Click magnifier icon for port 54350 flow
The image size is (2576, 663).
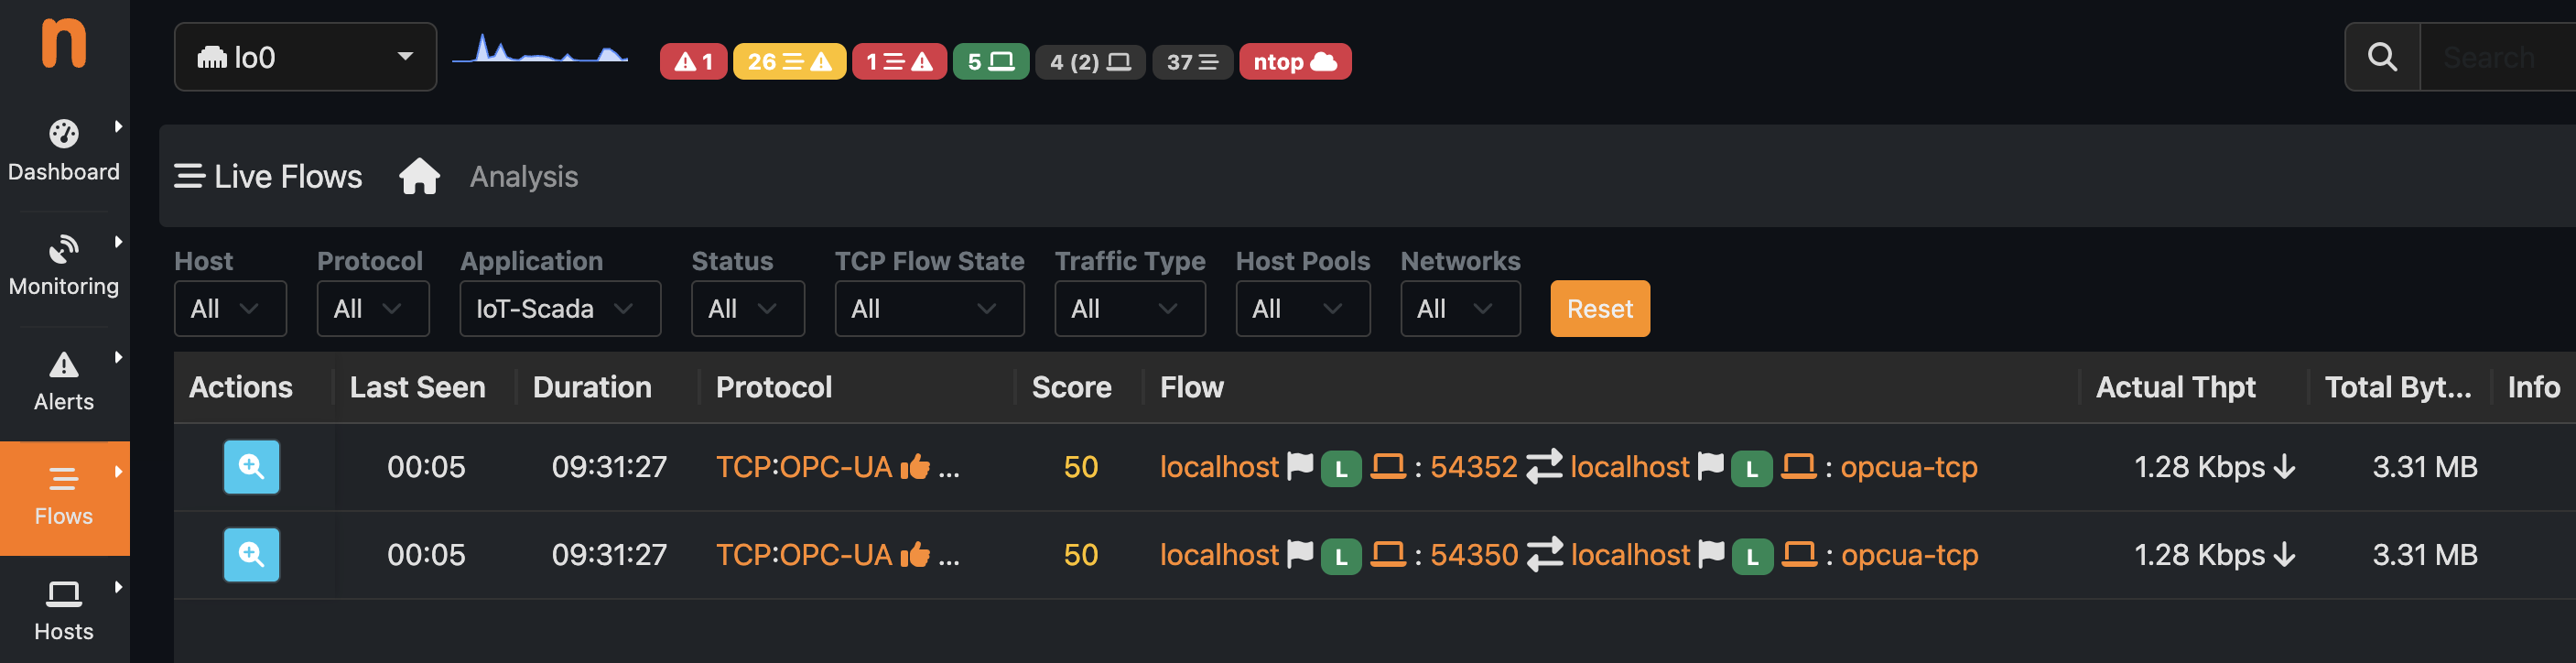pos(251,555)
